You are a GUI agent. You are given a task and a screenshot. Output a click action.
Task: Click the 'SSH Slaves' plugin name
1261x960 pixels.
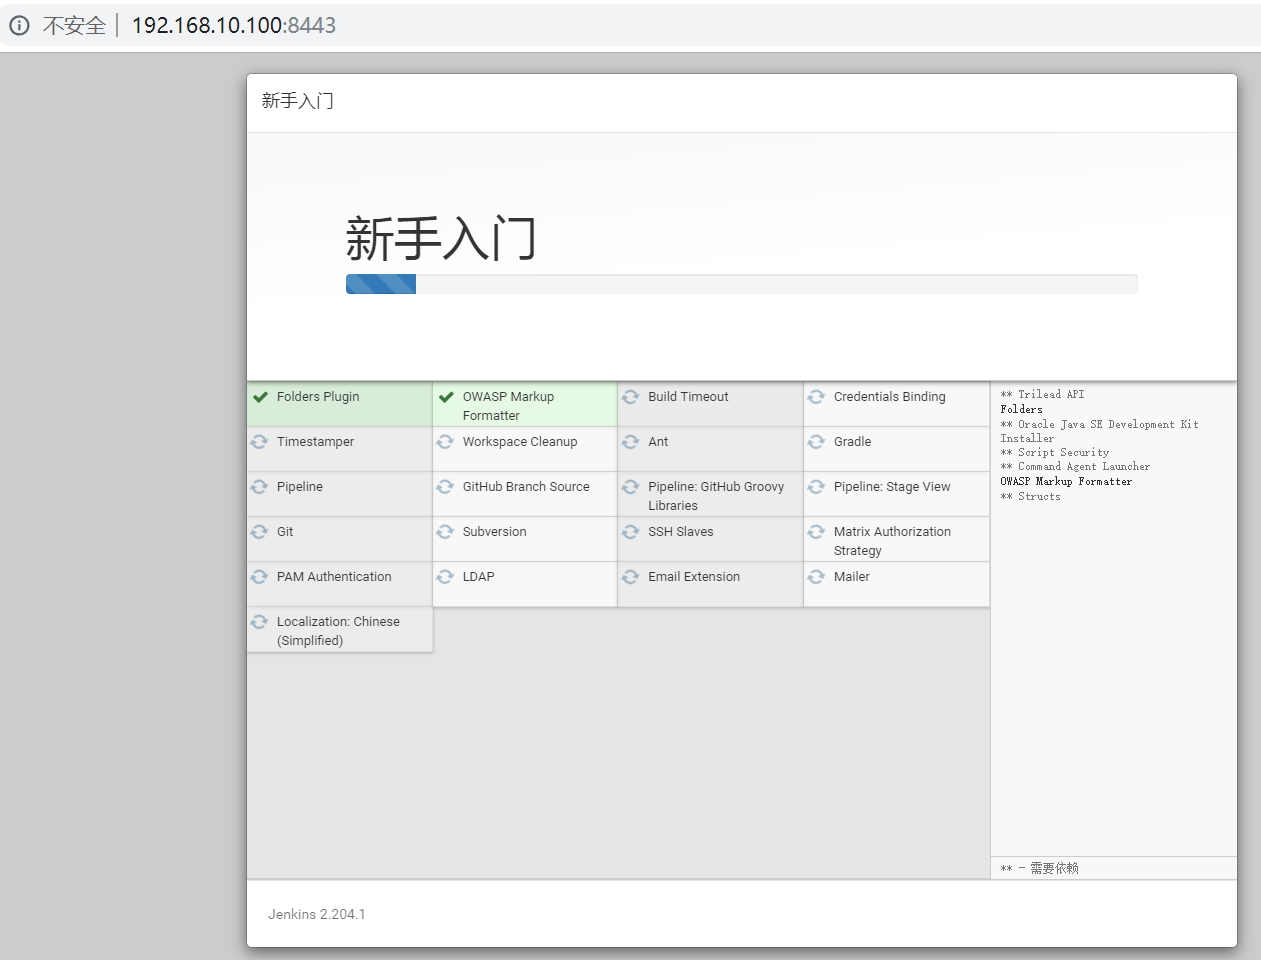tap(680, 532)
